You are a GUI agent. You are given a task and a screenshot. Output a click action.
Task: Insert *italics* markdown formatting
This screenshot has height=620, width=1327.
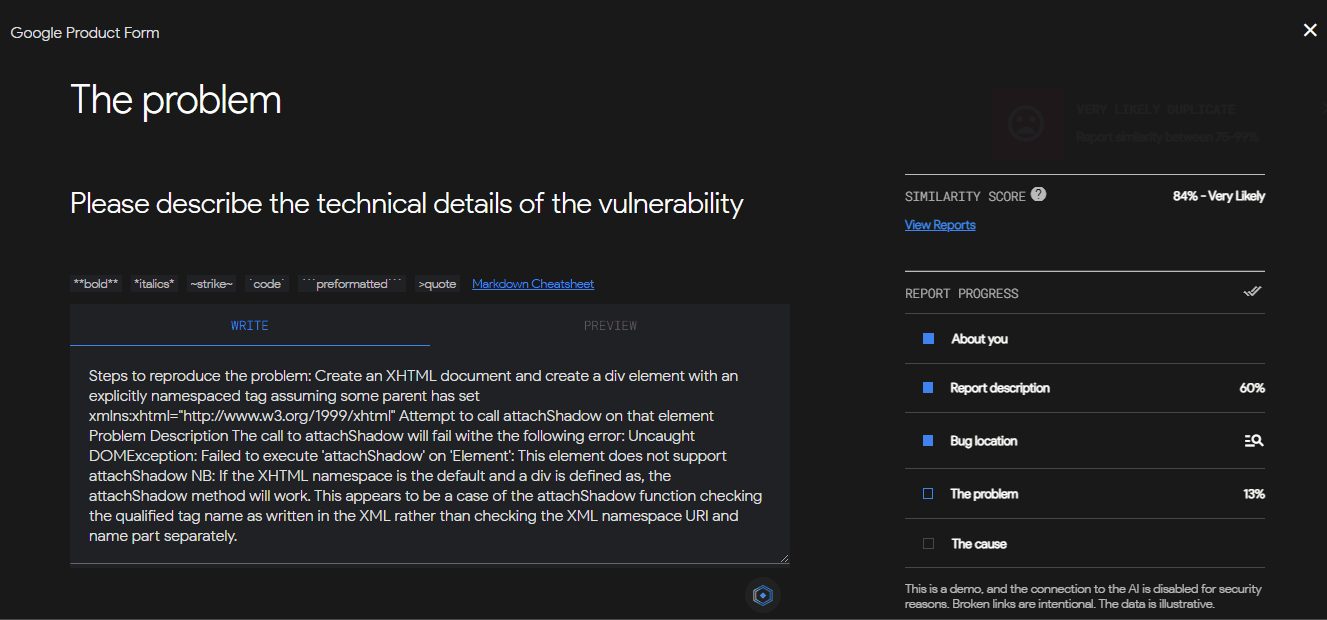tap(154, 284)
